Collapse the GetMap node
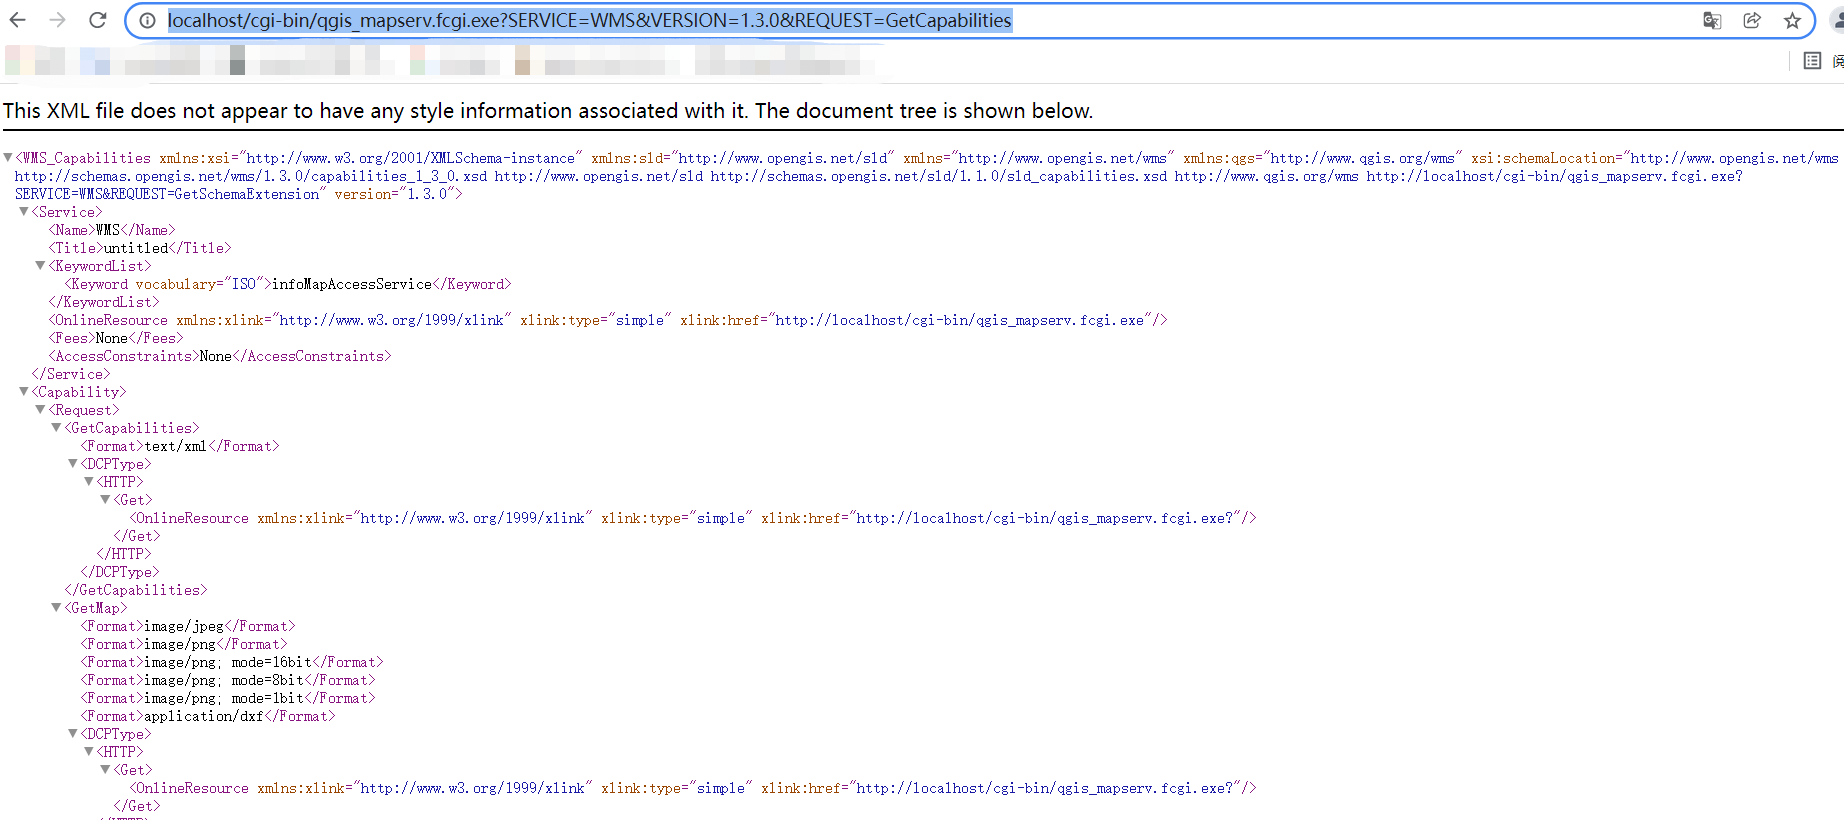The height and width of the screenshot is (820, 1844). (x=56, y=607)
